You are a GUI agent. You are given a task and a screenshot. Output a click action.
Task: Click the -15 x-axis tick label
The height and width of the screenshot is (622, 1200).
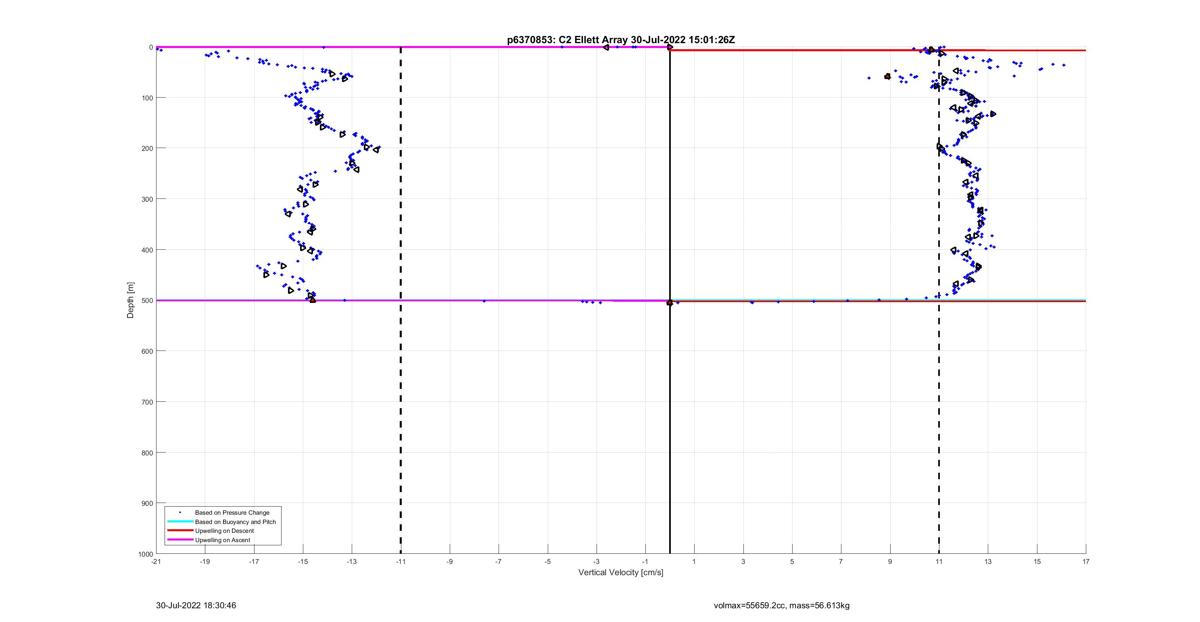pyautogui.click(x=303, y=561)
